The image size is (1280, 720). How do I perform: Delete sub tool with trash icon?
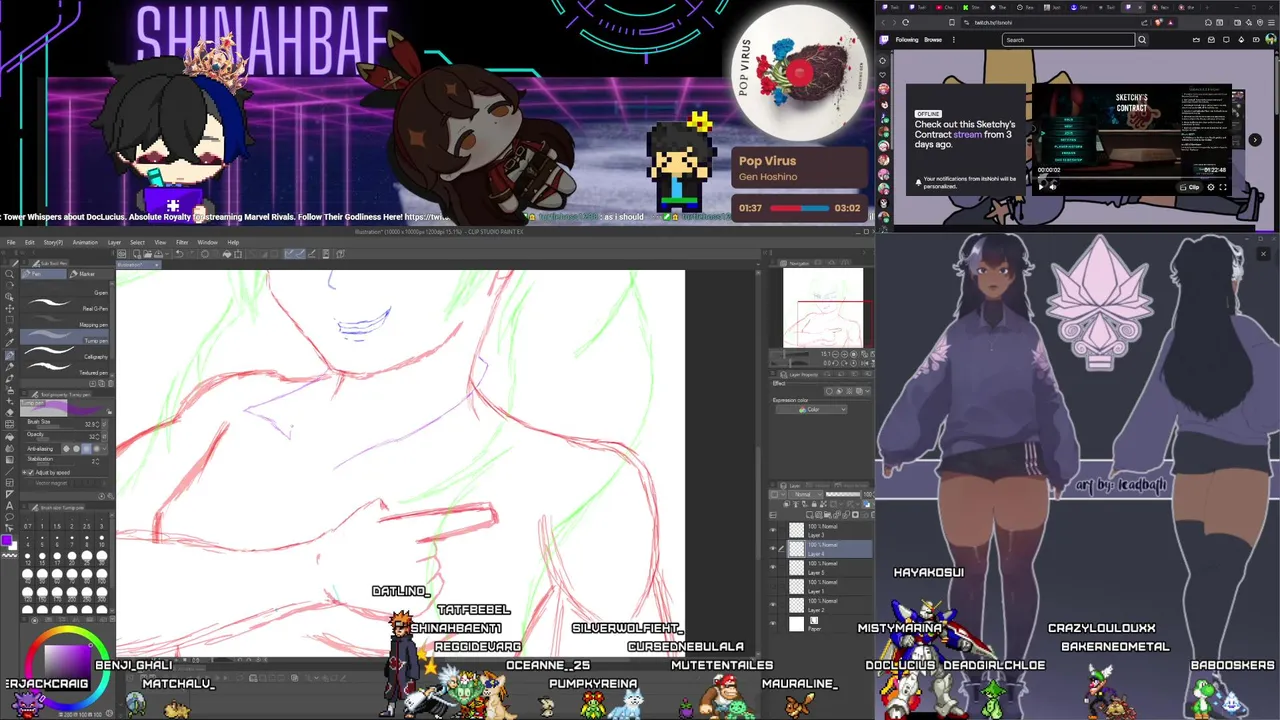click(111, 383)
